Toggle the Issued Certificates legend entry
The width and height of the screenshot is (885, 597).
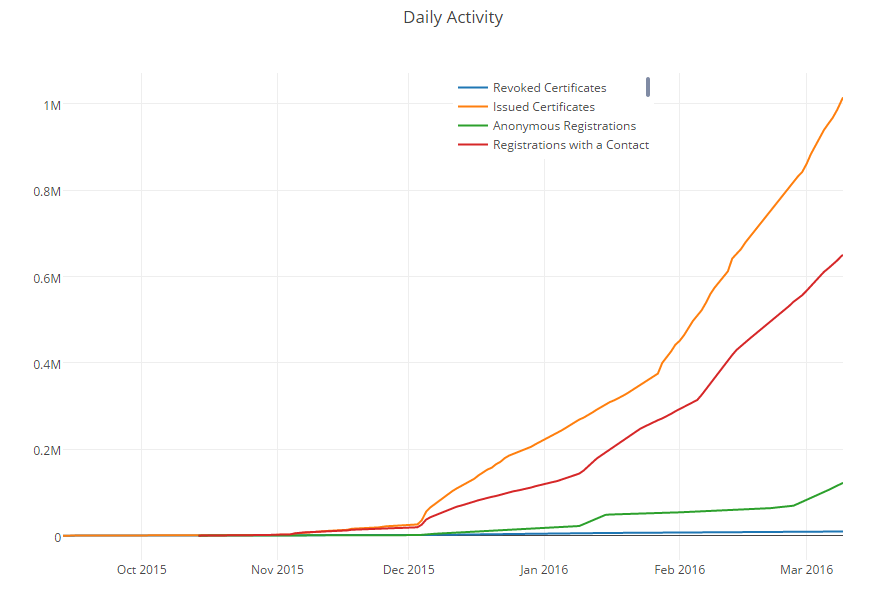point(543,107)
